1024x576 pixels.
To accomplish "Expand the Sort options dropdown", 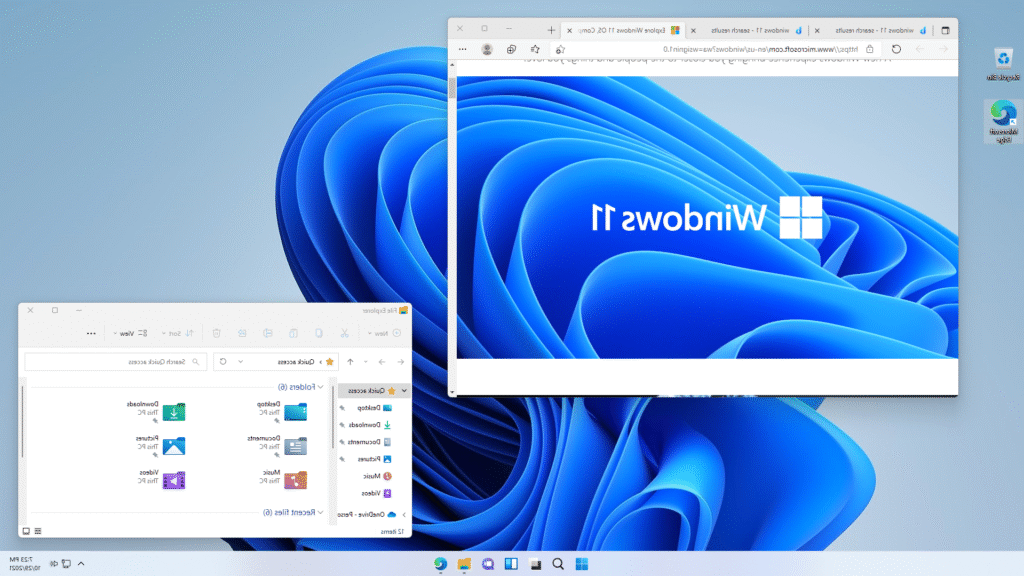I will pyautogui.click(x=176, y=332).
